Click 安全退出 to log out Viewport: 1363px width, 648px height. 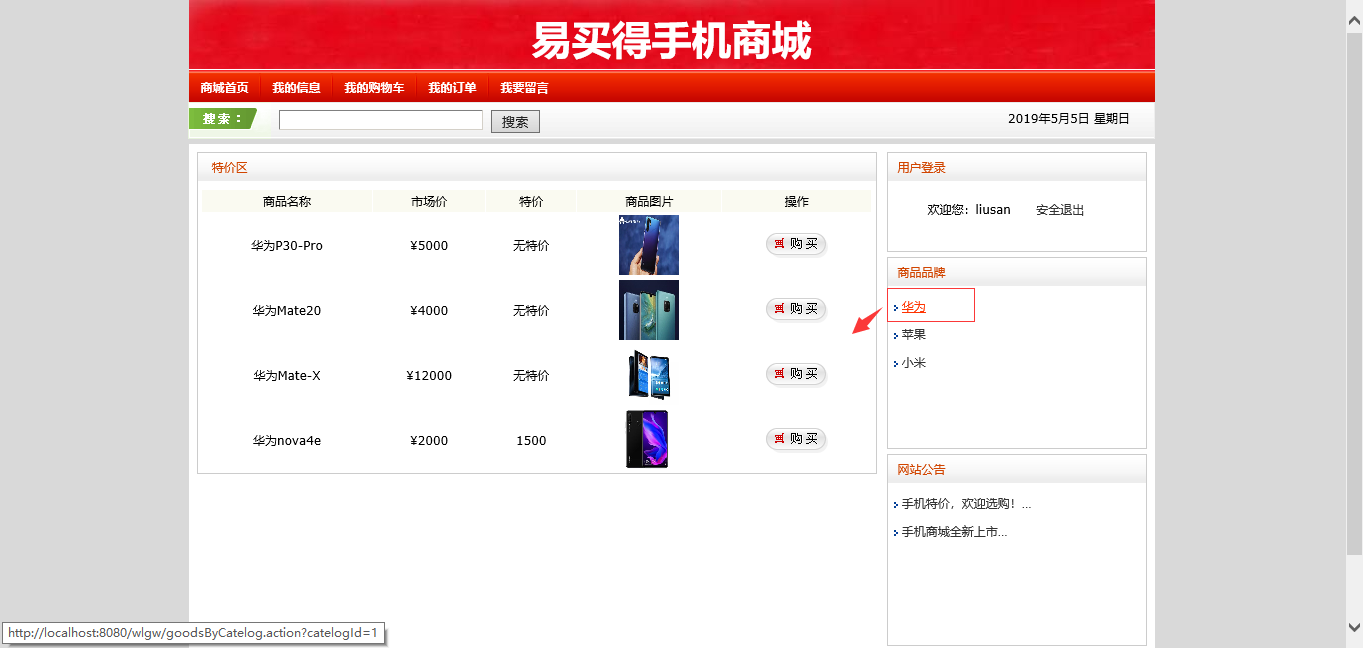coord(1060,210)
